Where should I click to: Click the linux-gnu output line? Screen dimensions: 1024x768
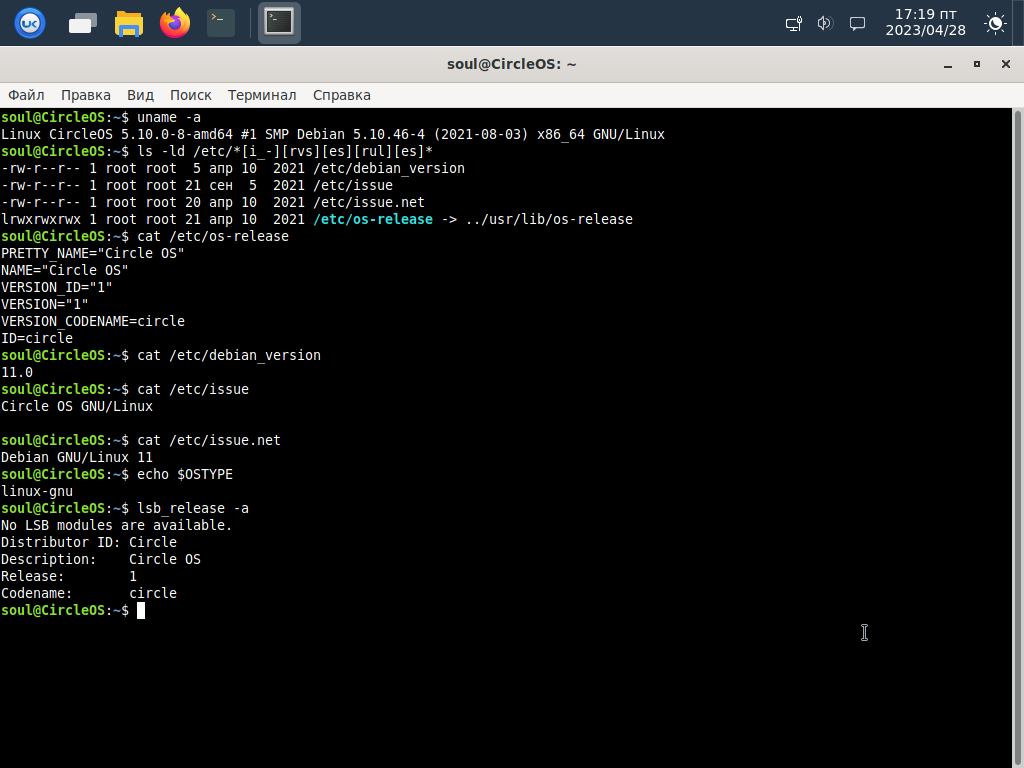[x=37, y=491]
